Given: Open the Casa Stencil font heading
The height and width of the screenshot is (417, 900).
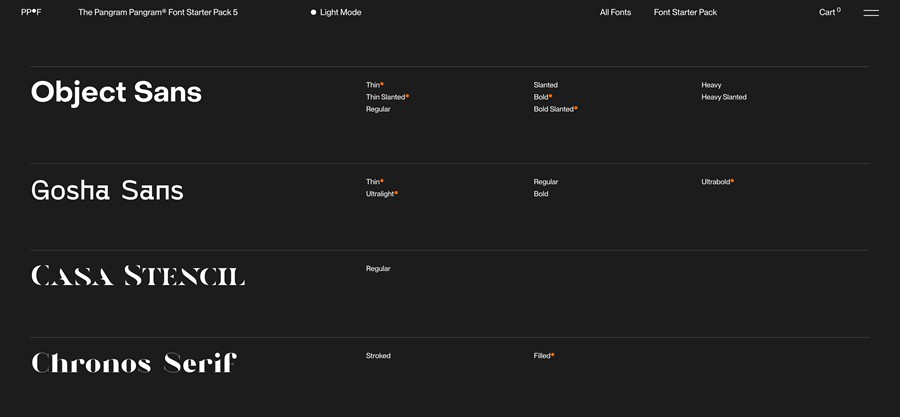Looking at the screenshot, I should [138, 275].
